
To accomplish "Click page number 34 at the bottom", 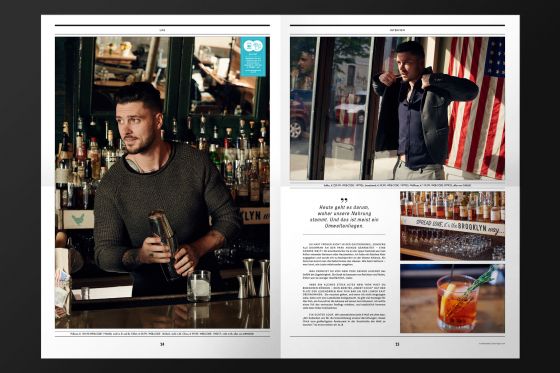I will [x=162, y=344].
